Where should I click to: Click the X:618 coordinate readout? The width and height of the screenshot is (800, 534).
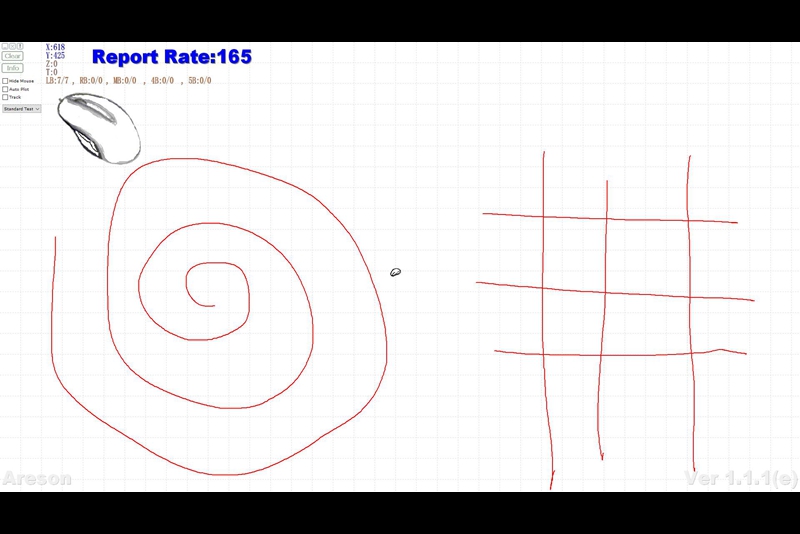point(55,47)
